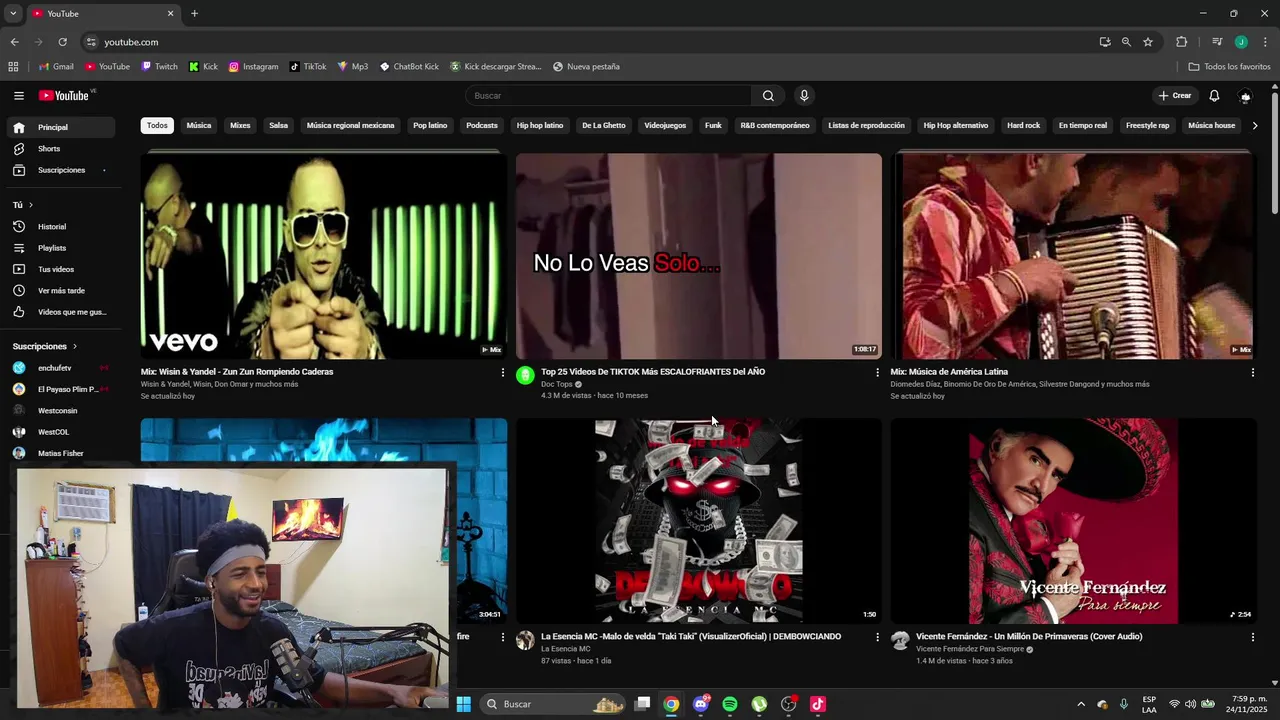Select the Todos filter chip
Viewport: 1280px width, 720px height.
[157, 126]
